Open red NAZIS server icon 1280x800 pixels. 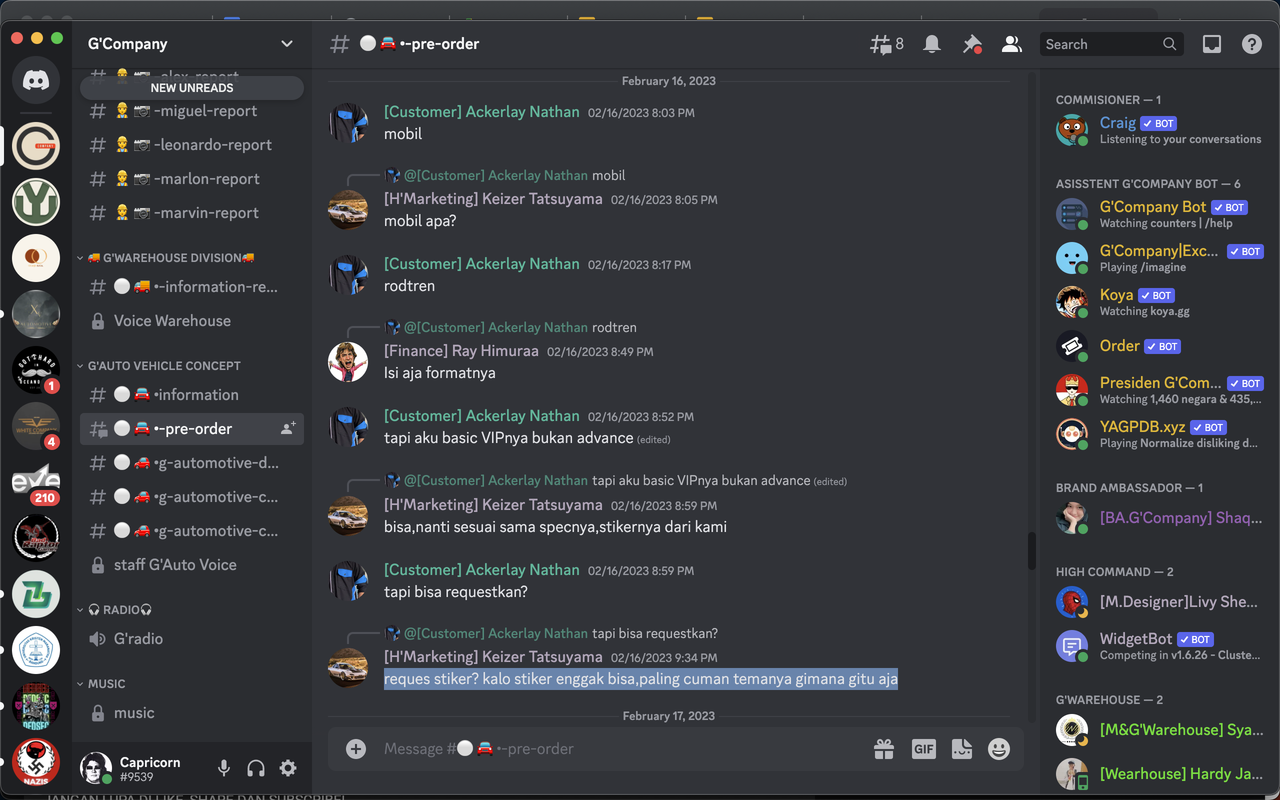(36, 763)
